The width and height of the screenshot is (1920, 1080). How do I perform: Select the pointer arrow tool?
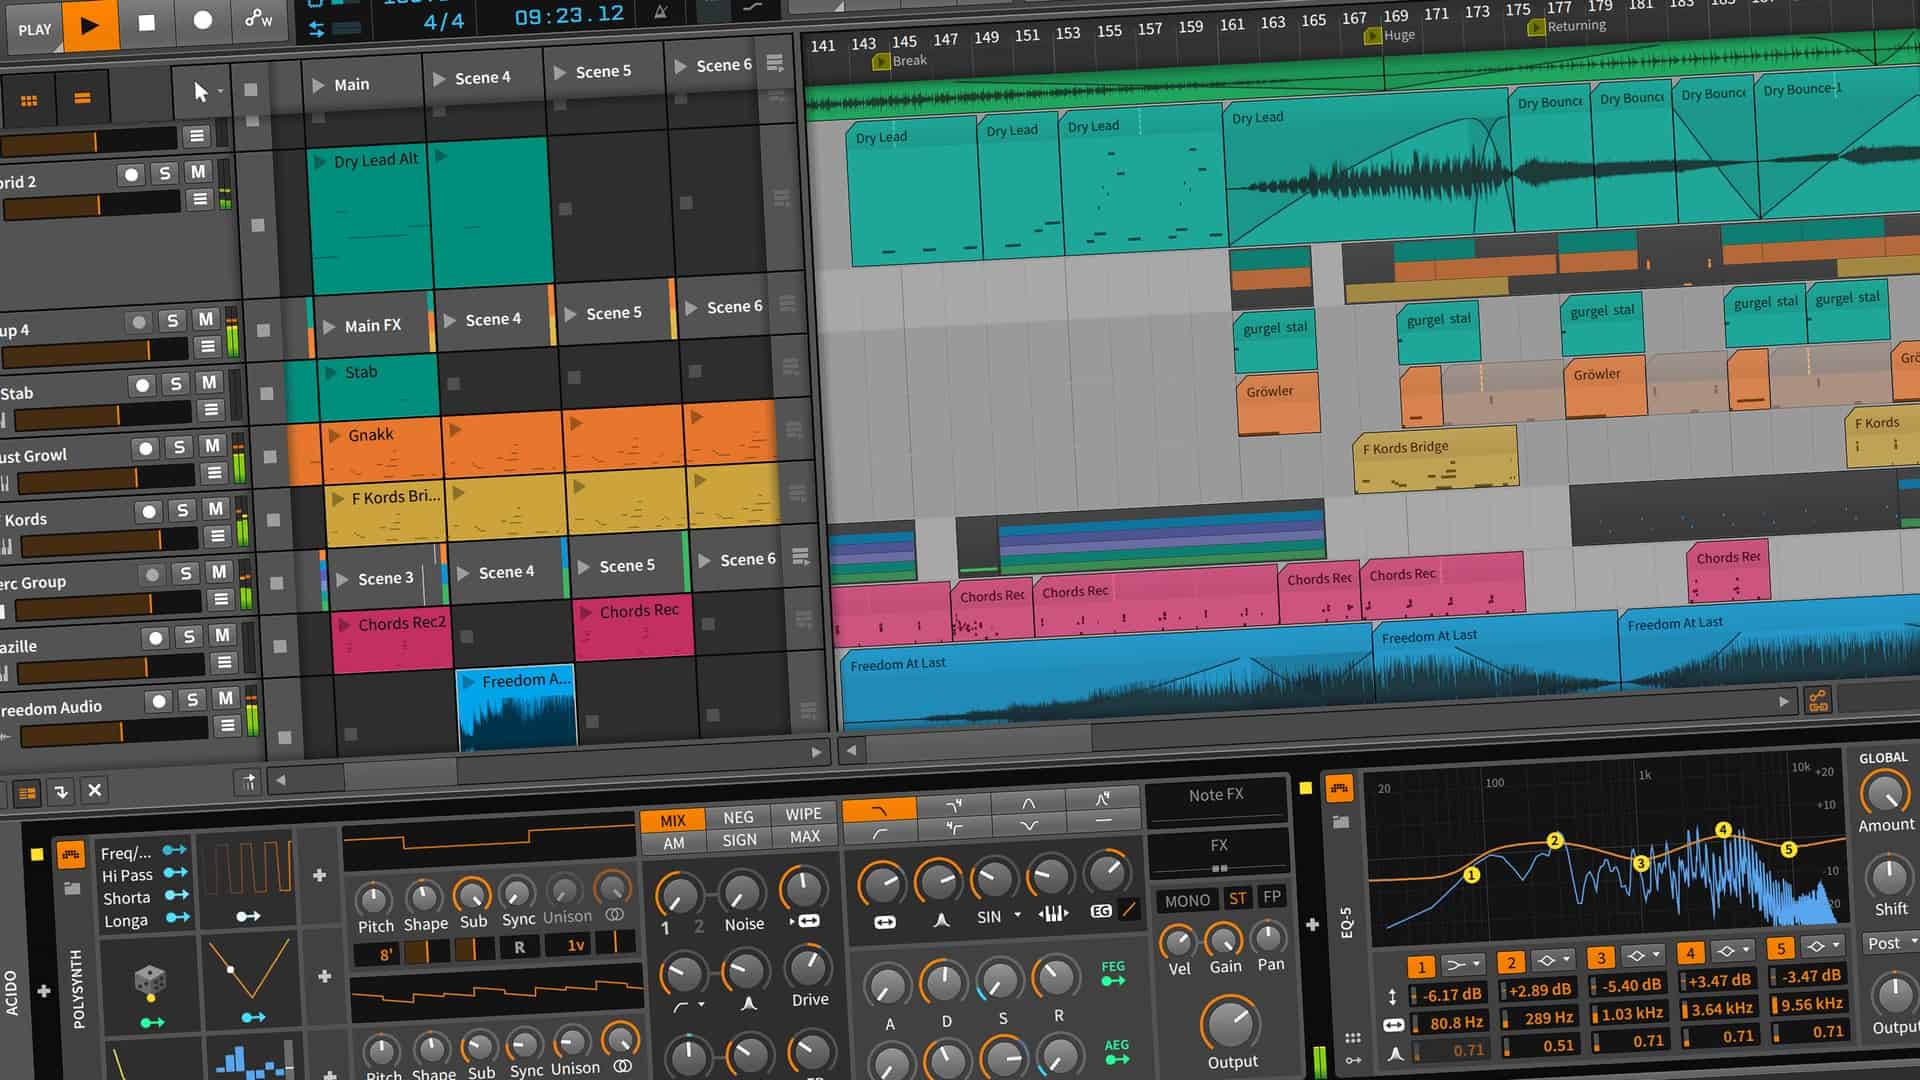point(201,93)
